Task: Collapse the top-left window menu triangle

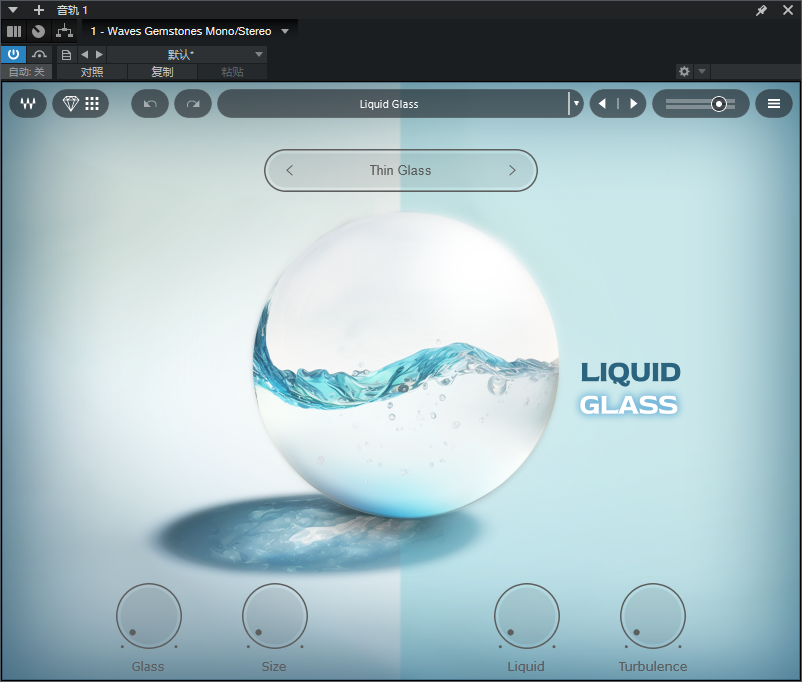Action: pyautogui.click(x=13, y=10)
